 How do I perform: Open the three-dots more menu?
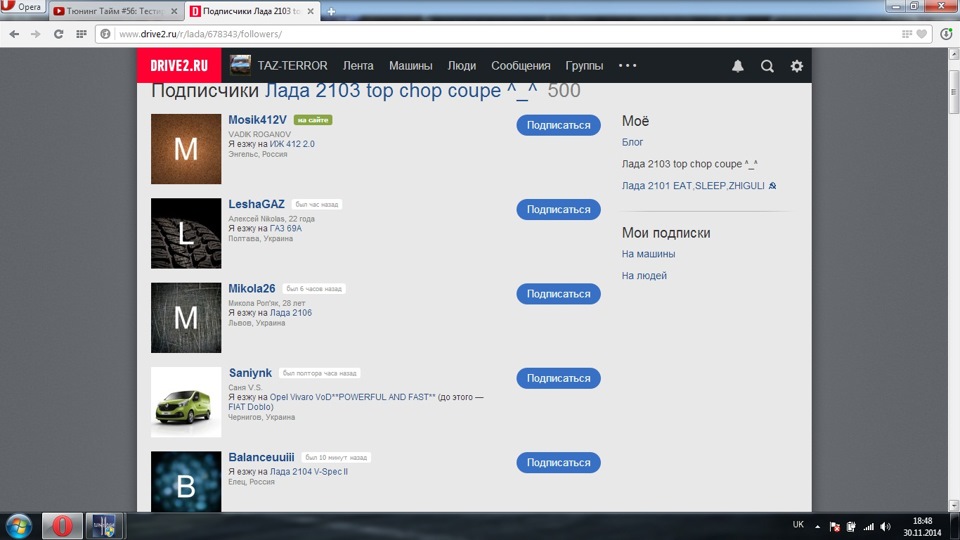[628, 66]
